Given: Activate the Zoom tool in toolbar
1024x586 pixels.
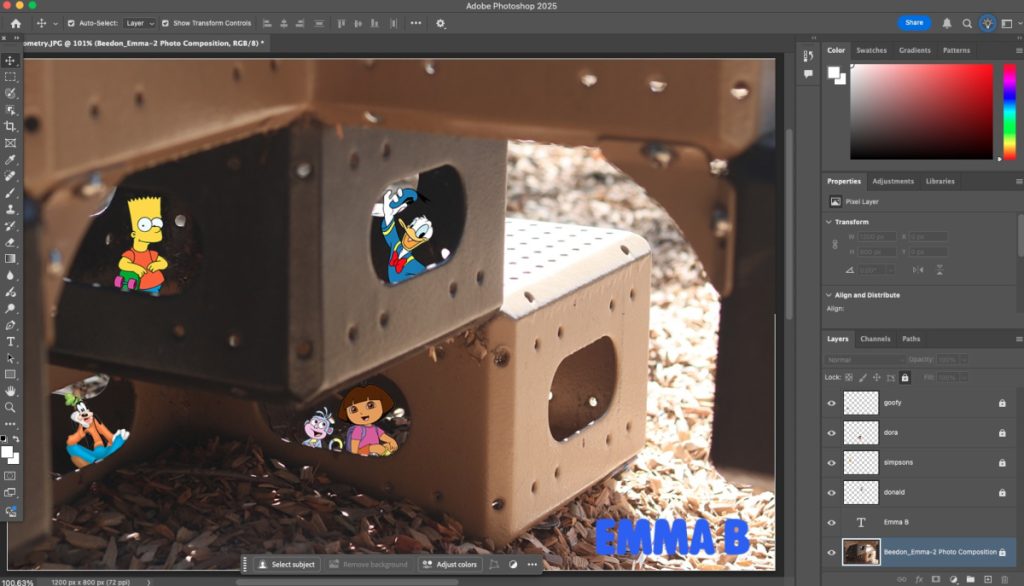Looking at the screenshot, I should 11,407.
